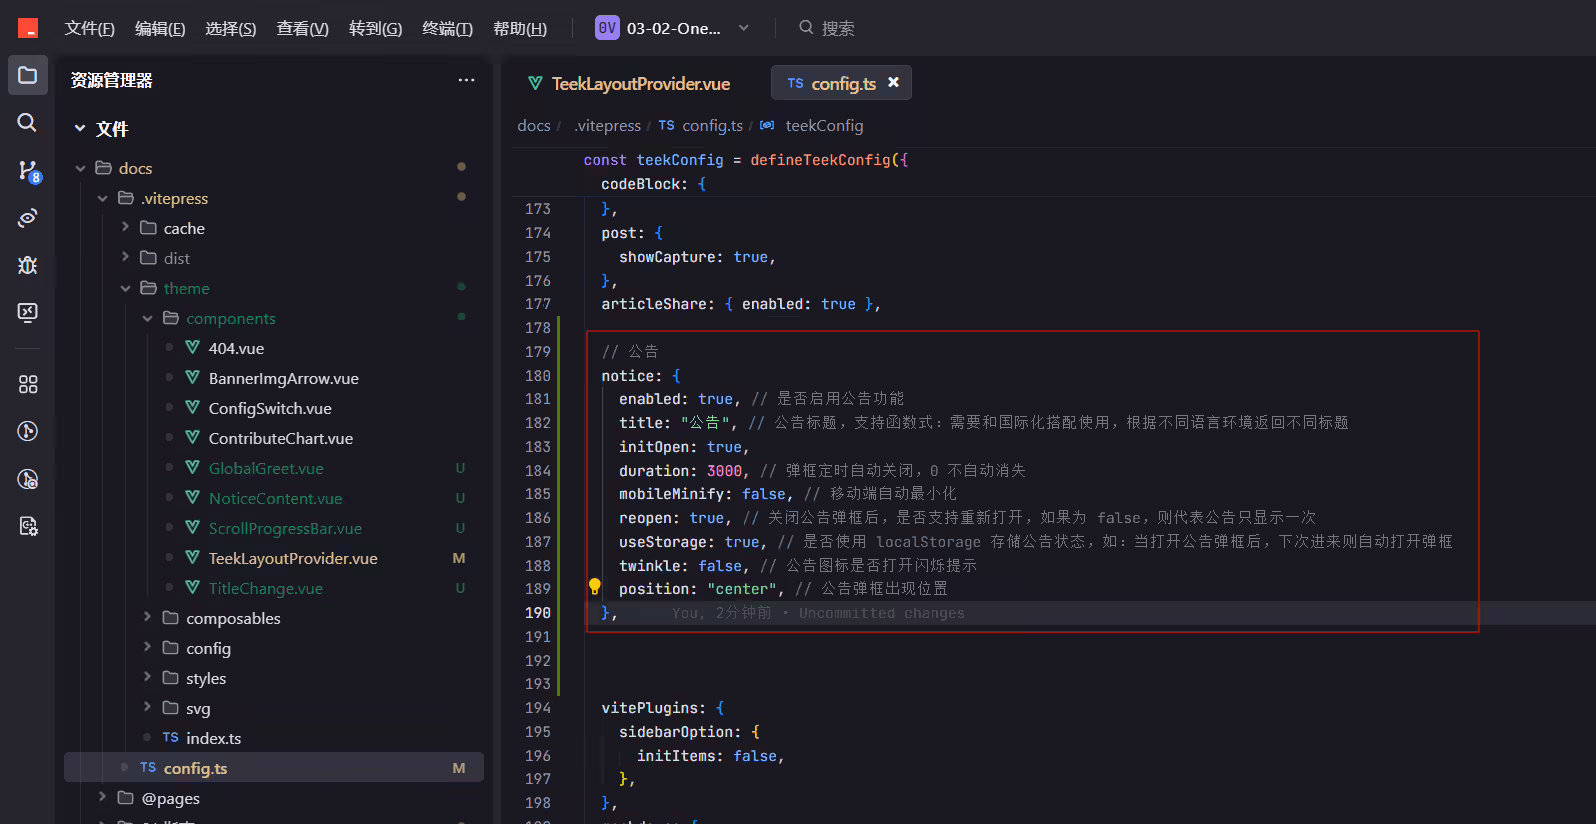1596x824 pixels.
Task: Click the lightbulb quick-fix icon
Action: point(595,587)
